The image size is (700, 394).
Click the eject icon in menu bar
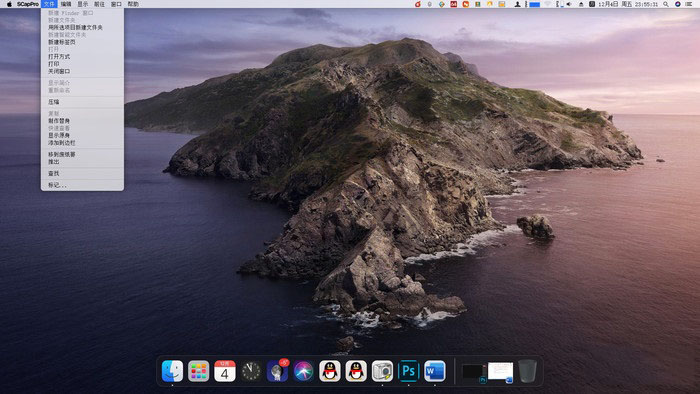coord(581,4)
